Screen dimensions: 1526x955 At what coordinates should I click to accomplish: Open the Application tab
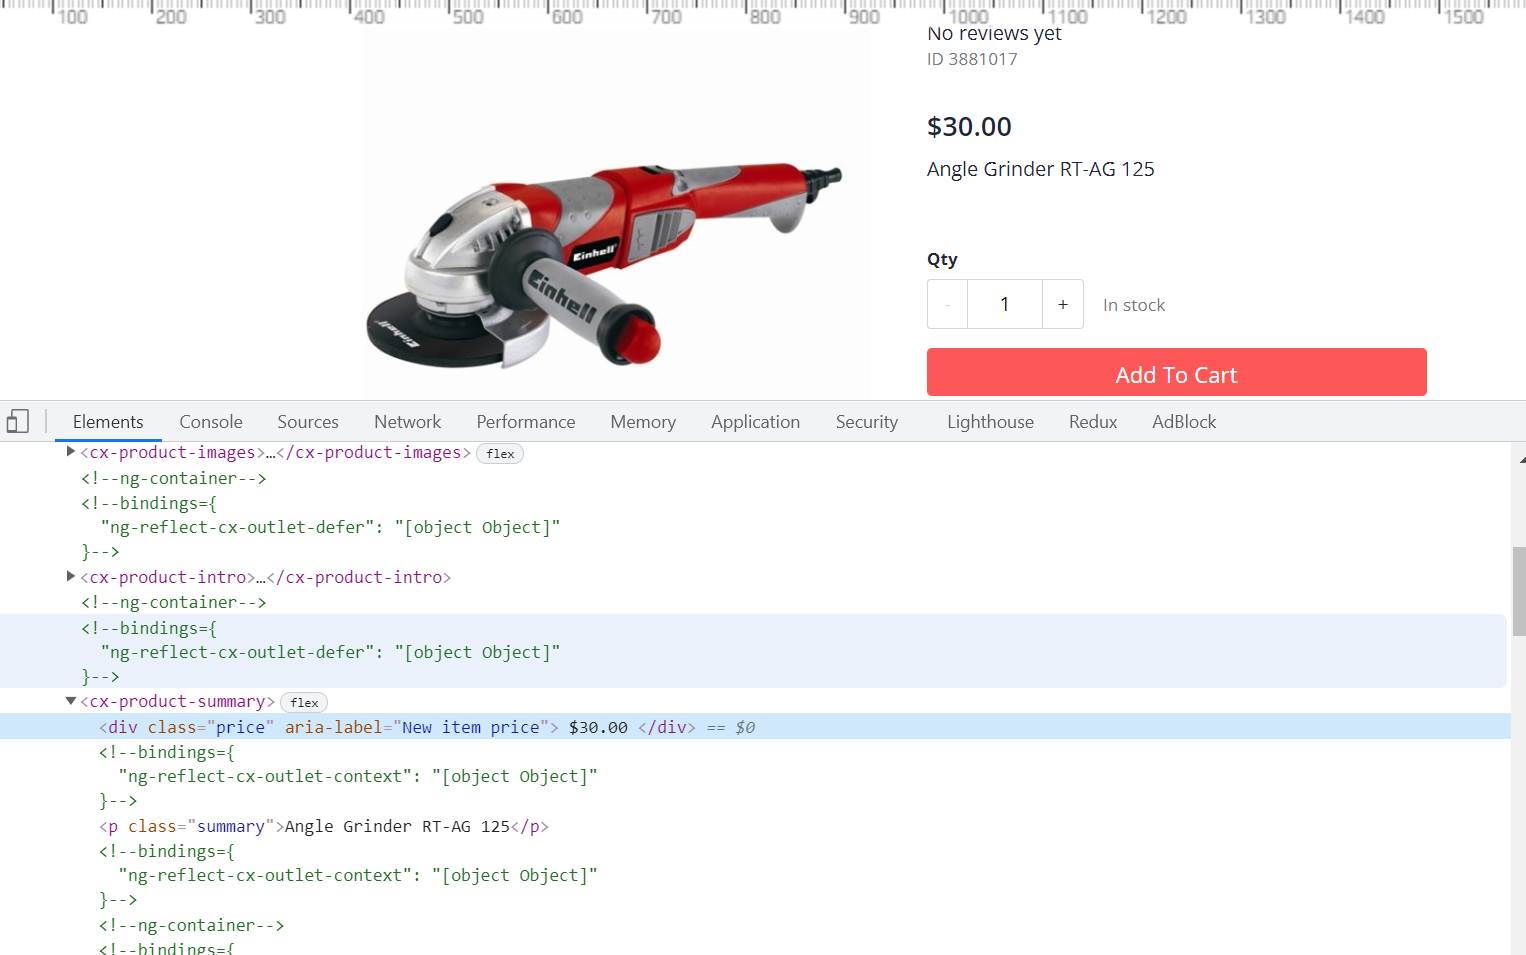(x=756, y=422)
